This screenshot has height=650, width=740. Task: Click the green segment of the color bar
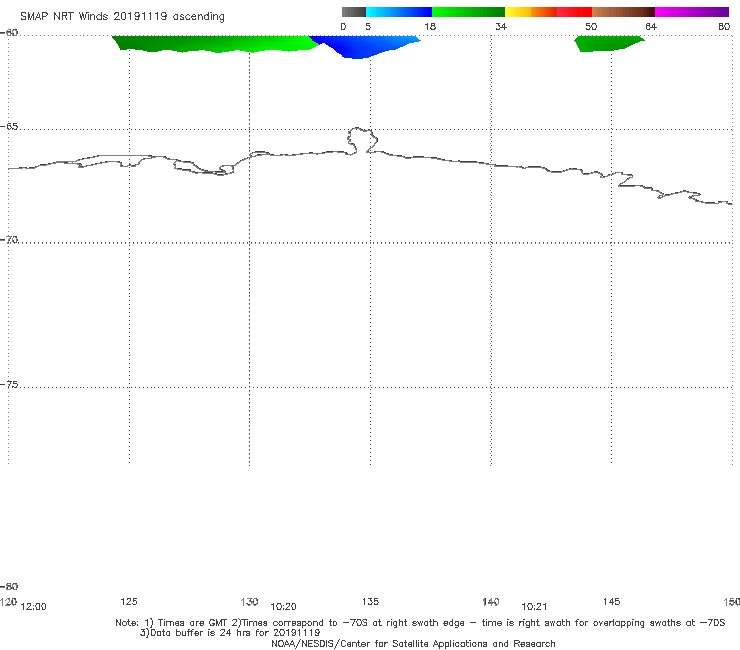(468, 12)
